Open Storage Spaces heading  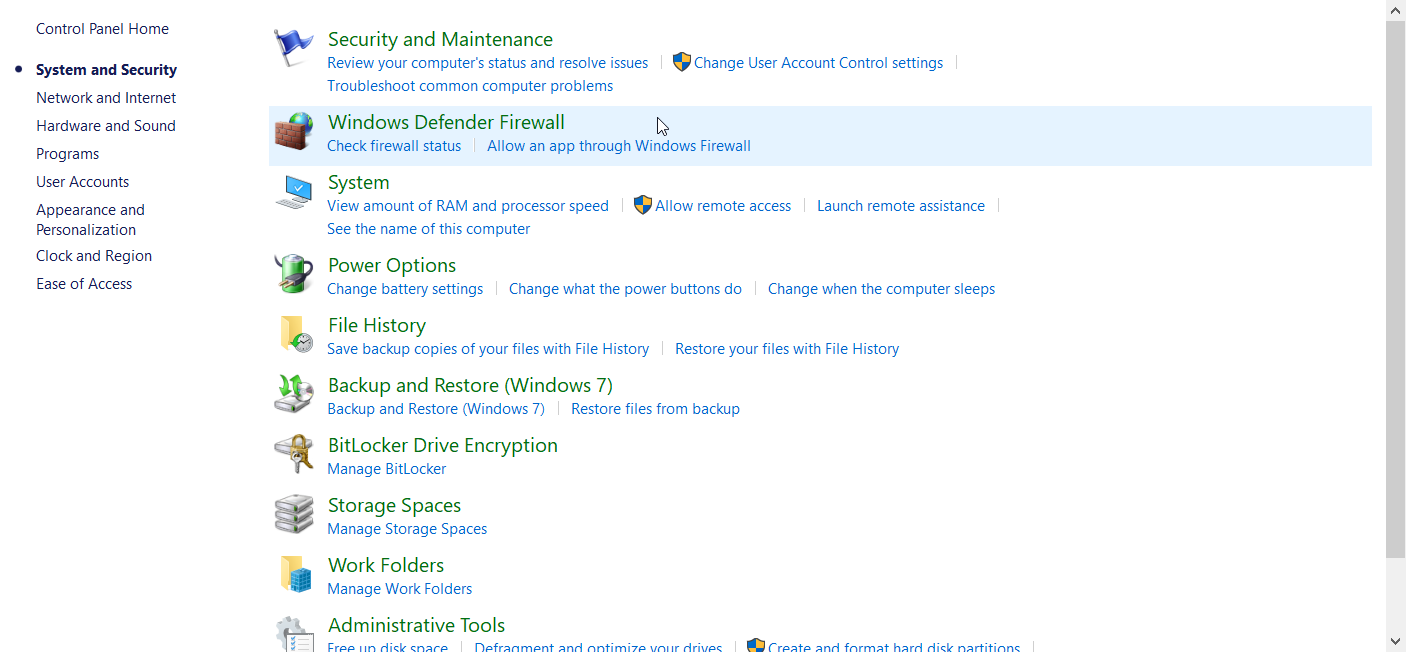(x=394, y=505)
